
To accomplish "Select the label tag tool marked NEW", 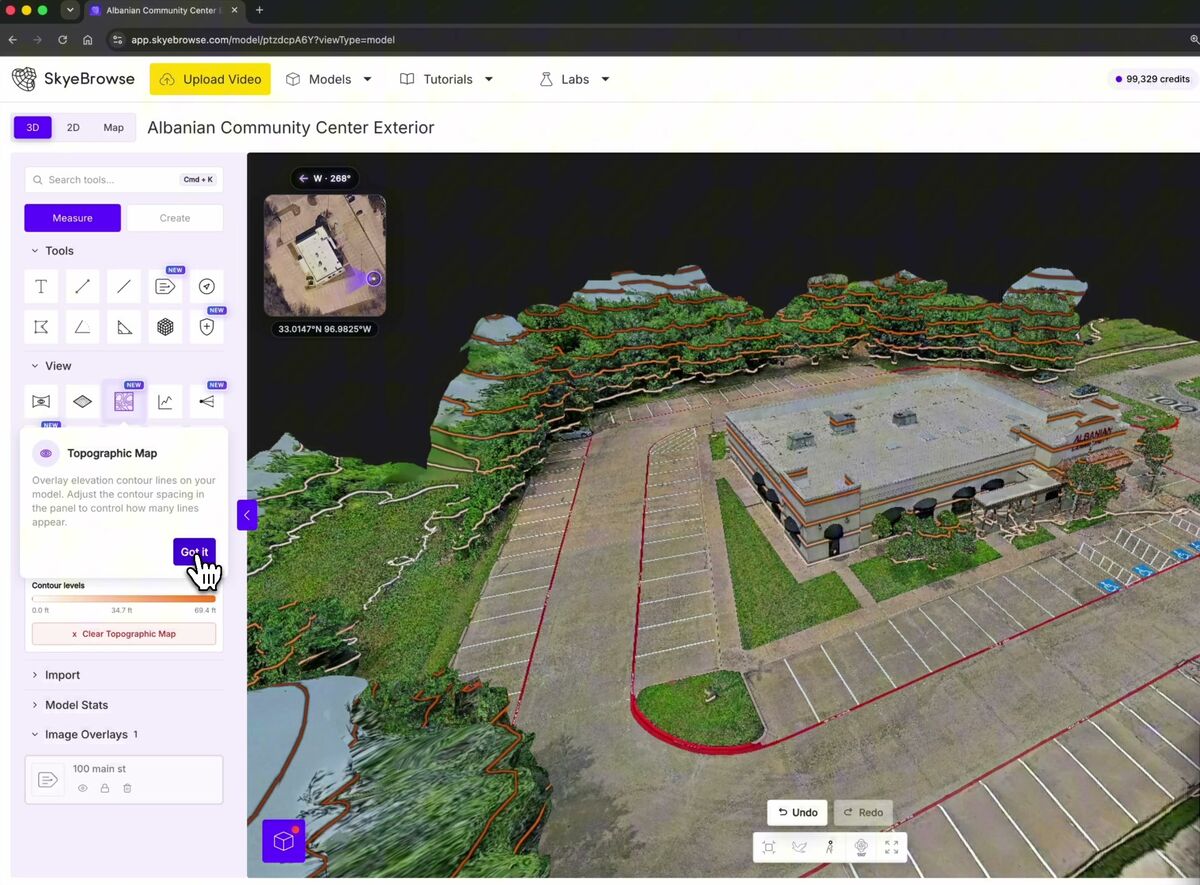I will 165,287.
